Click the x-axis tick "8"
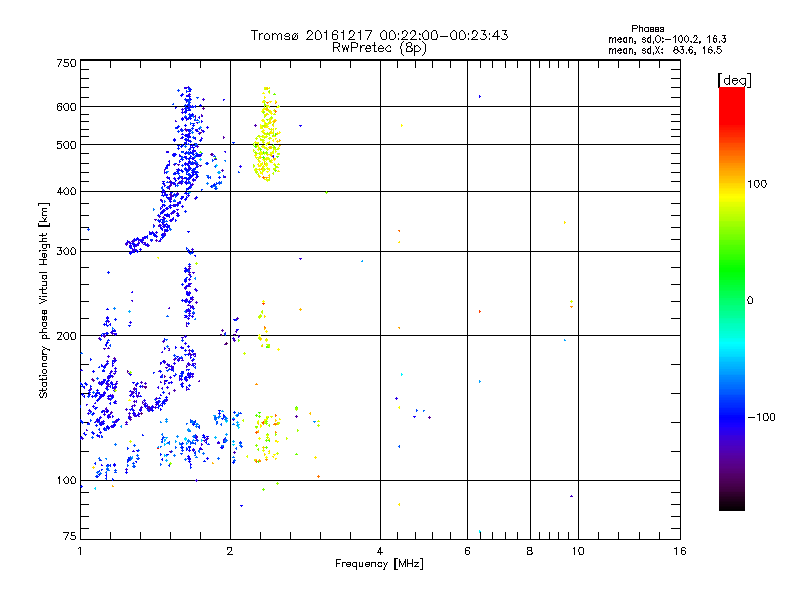The image size is (800, 600). pos(530,551)
